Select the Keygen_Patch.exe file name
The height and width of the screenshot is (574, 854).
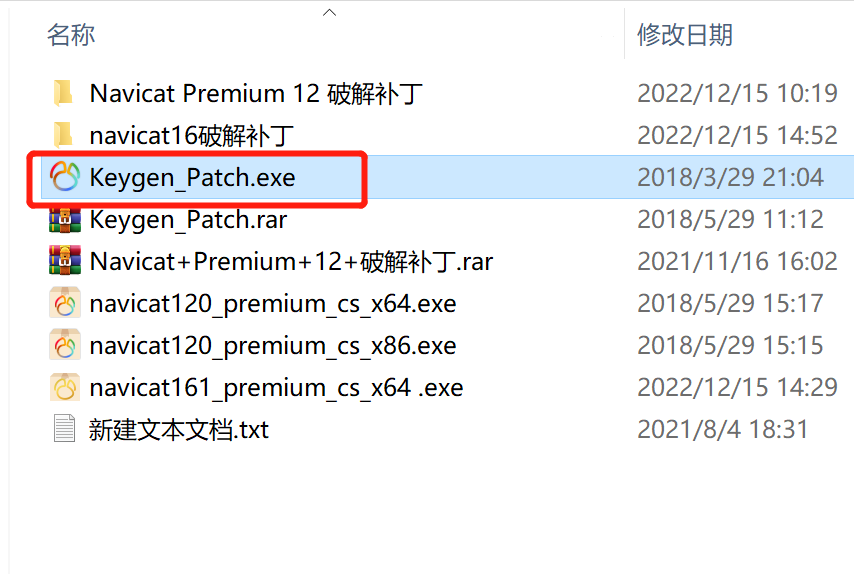click(192, 178)
